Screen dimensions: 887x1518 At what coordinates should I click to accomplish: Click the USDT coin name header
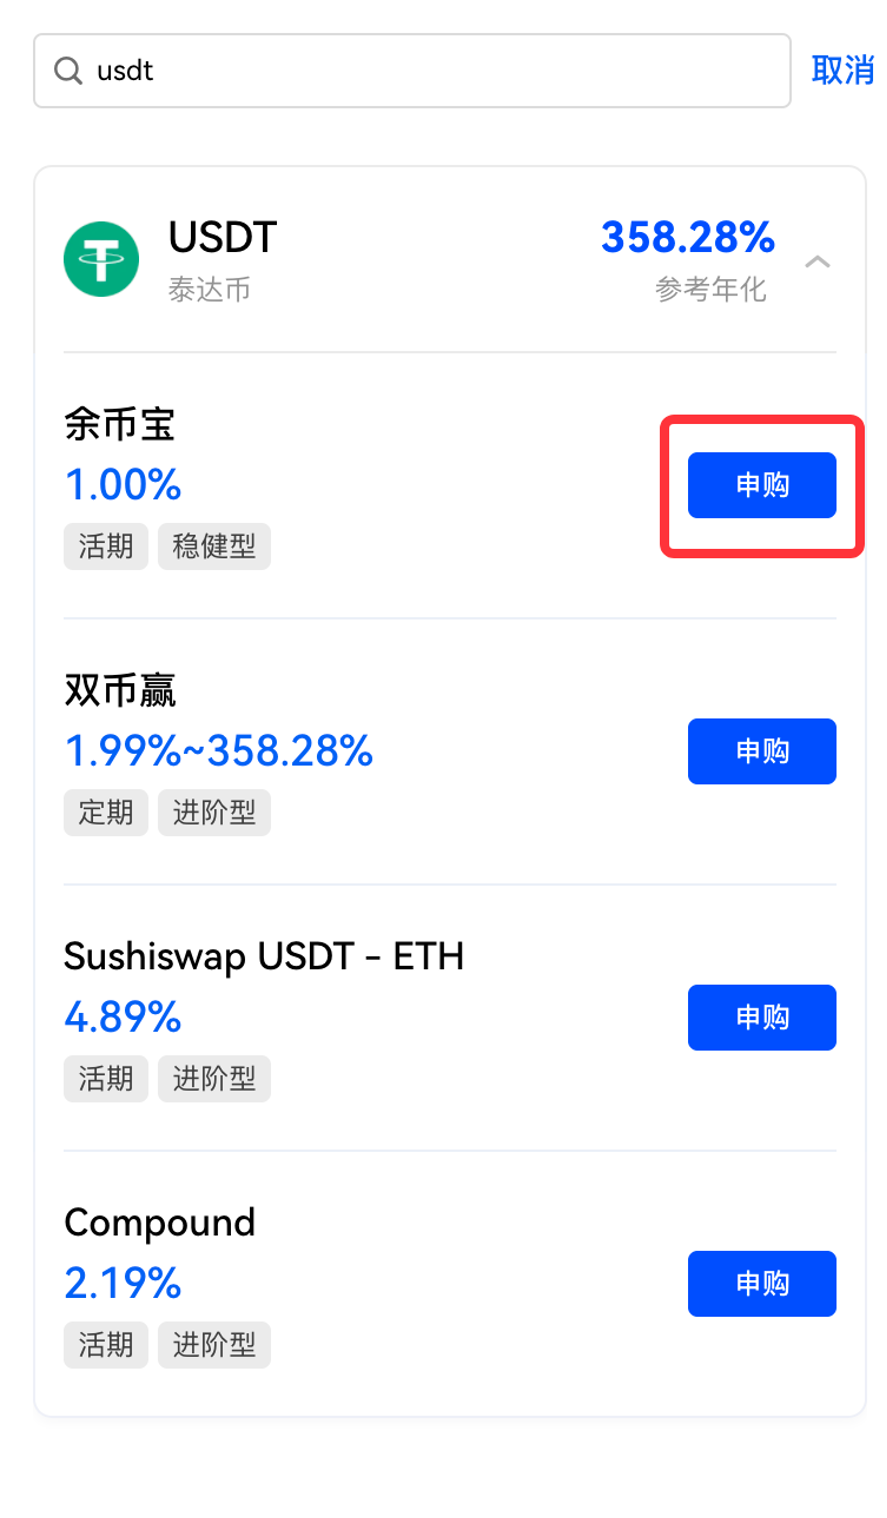222,238
